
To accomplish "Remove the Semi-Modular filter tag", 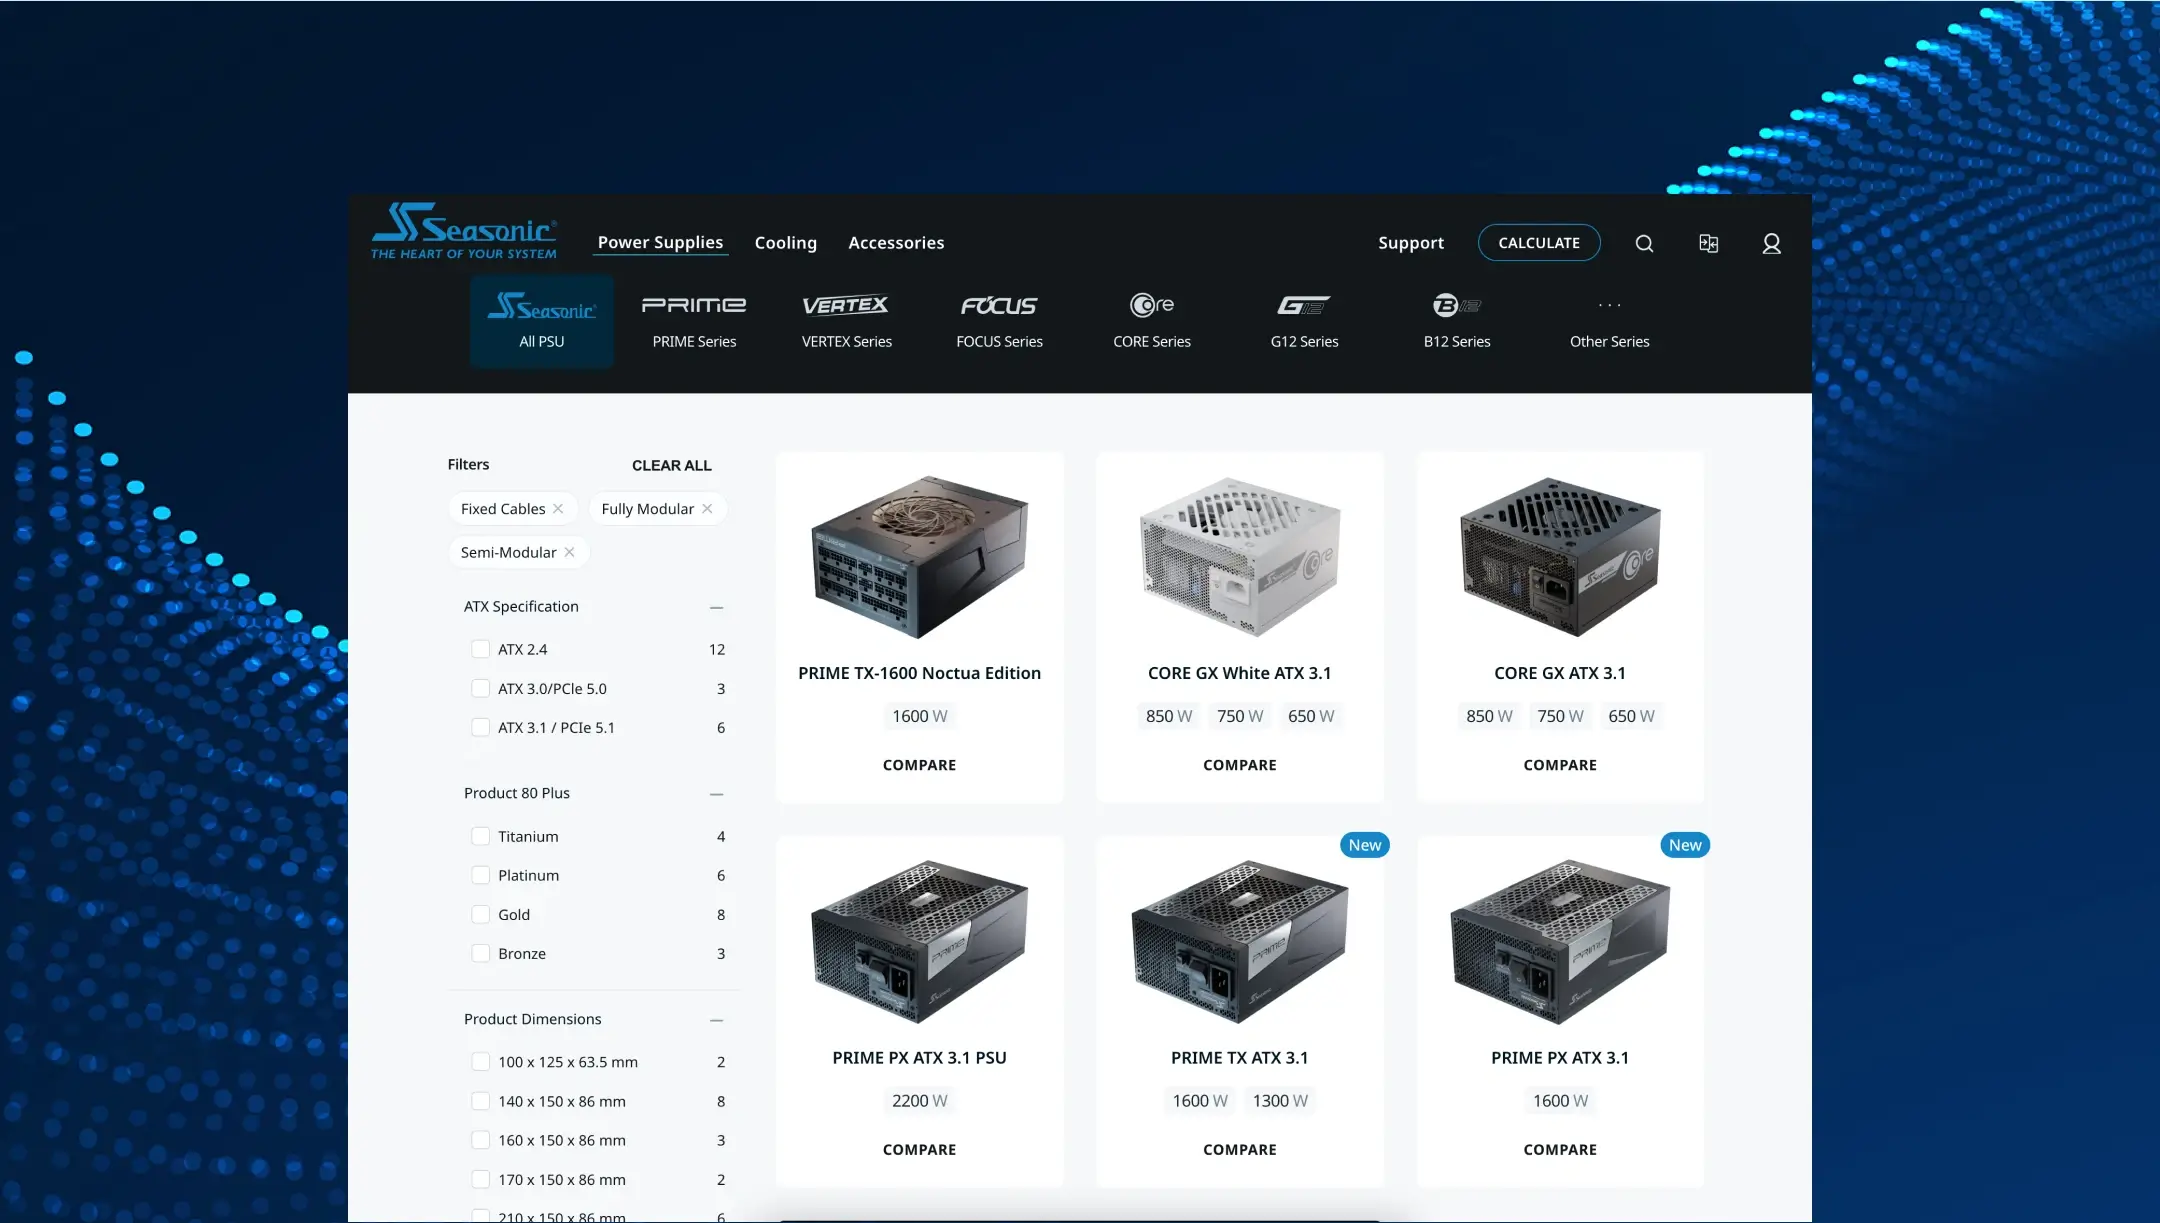I will 569,552.
